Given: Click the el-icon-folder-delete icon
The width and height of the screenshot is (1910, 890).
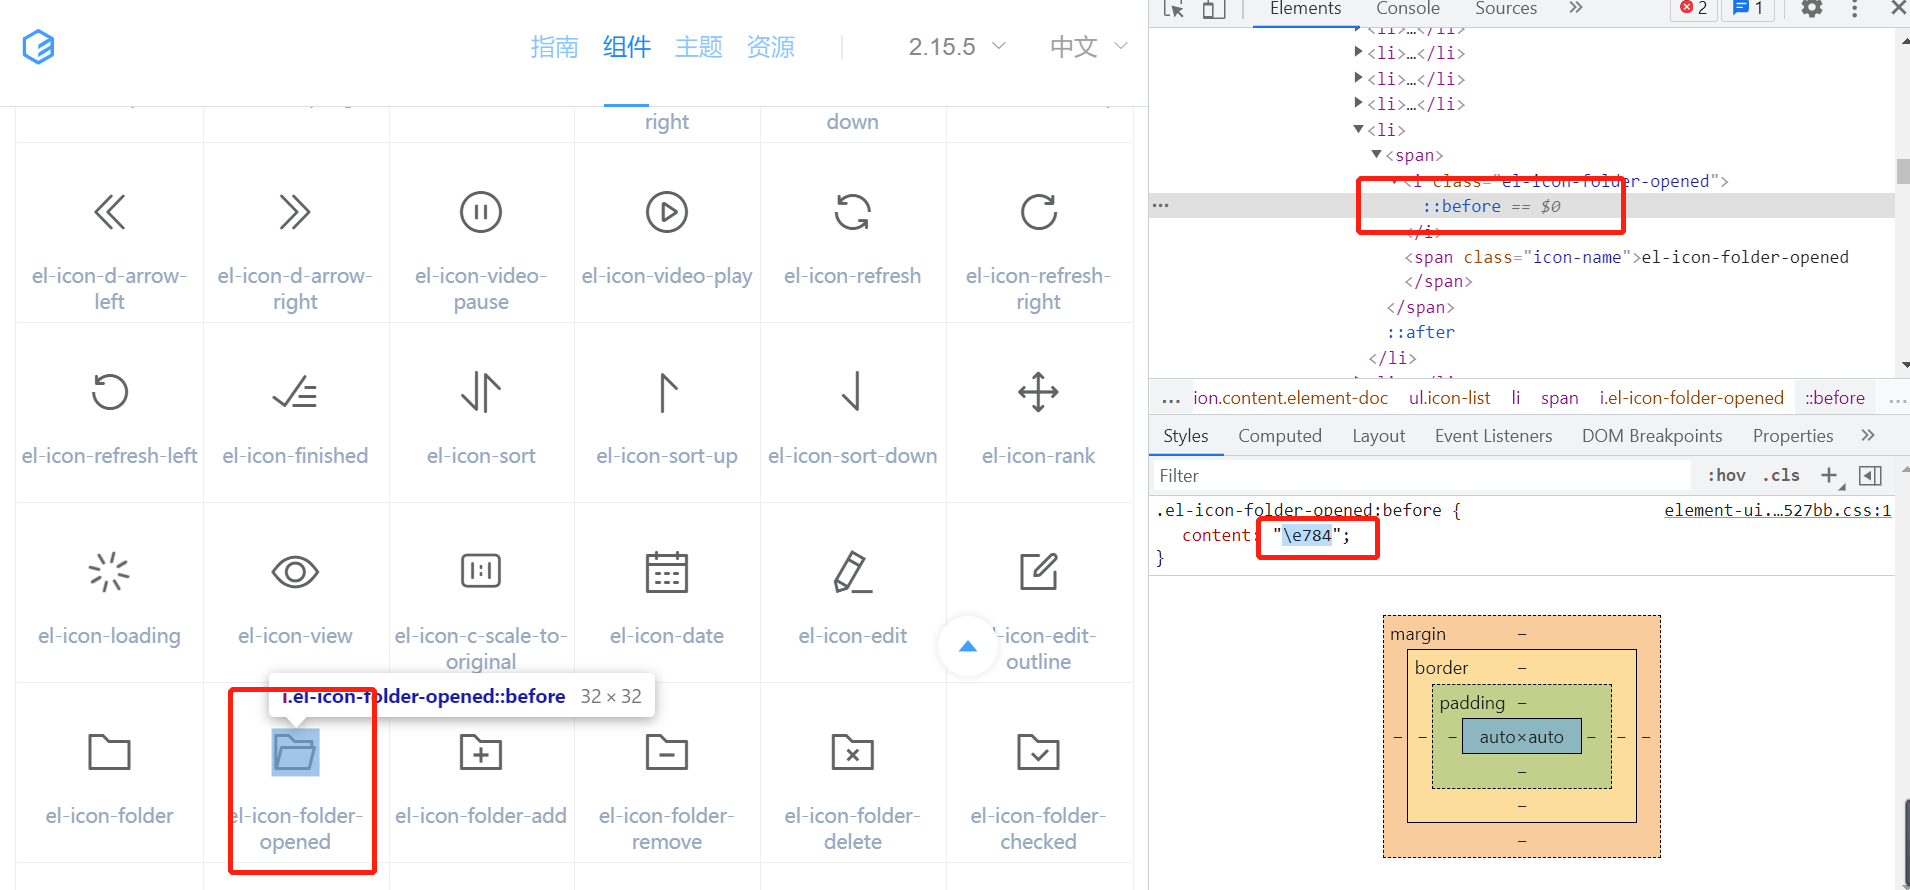Looking at the screenshot, I should click(x=853, y=752).
